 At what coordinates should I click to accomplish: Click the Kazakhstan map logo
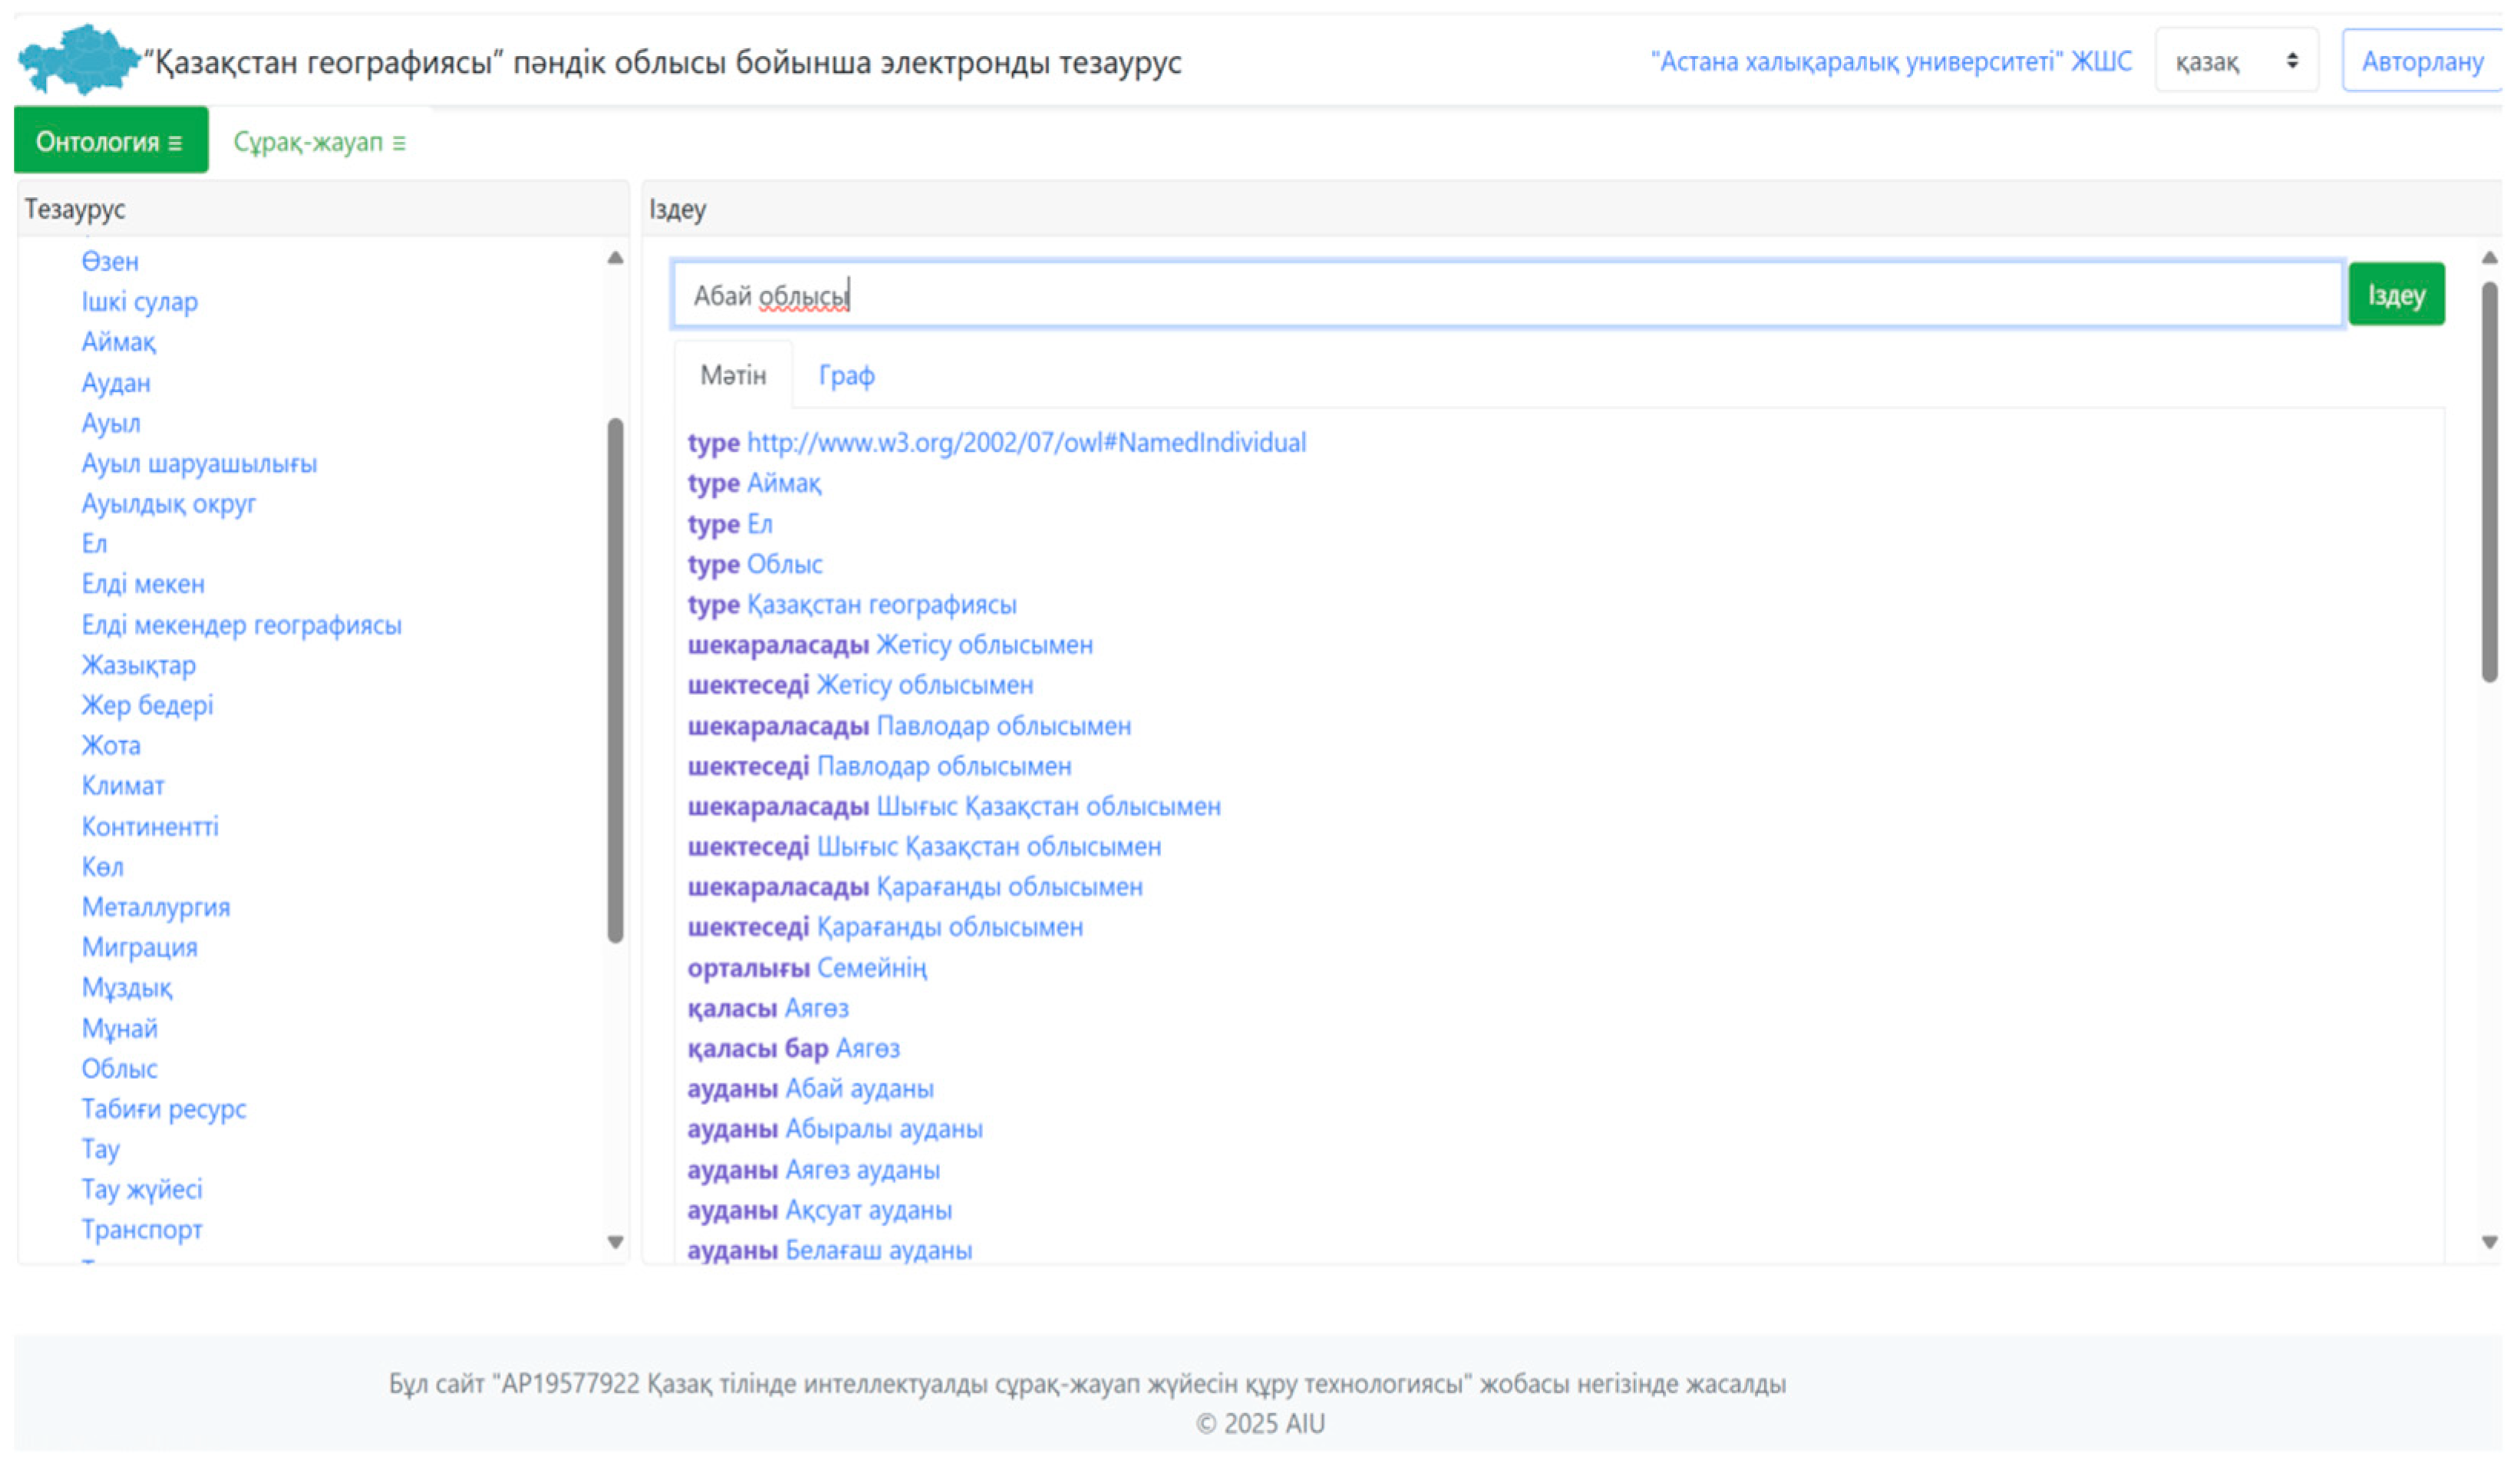click(78, 60)
